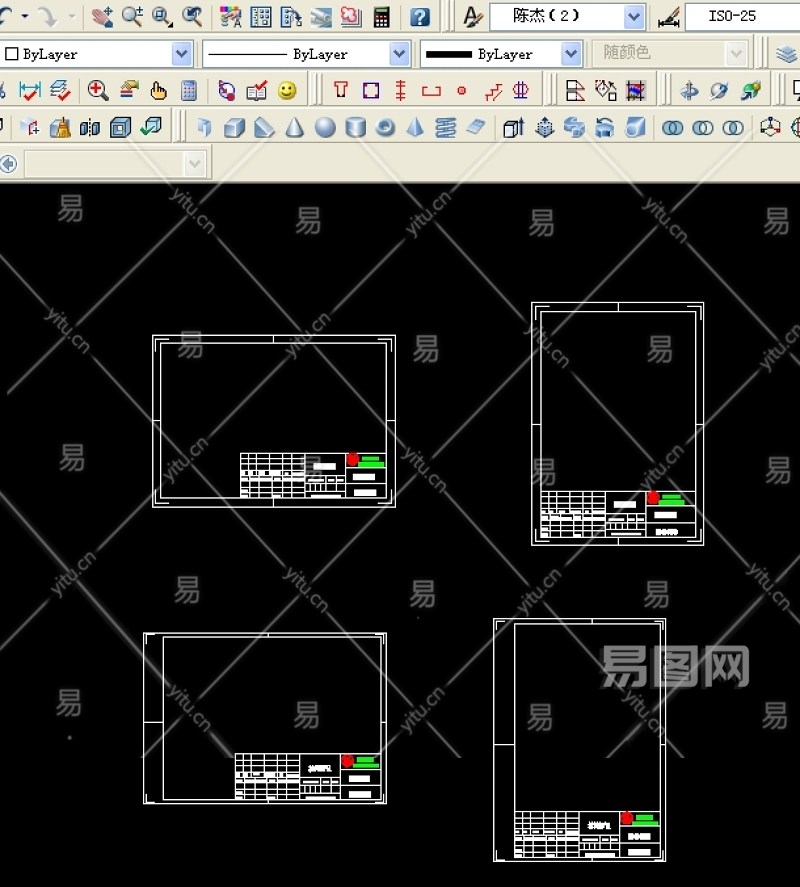
Task: Select the Torus solid tool
Action: [385, 128]
